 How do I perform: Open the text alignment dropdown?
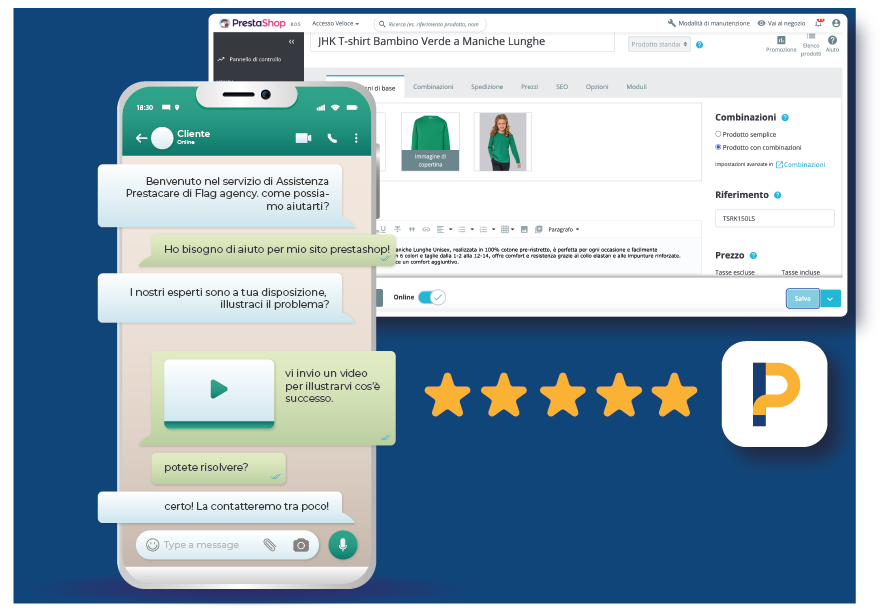444,229
